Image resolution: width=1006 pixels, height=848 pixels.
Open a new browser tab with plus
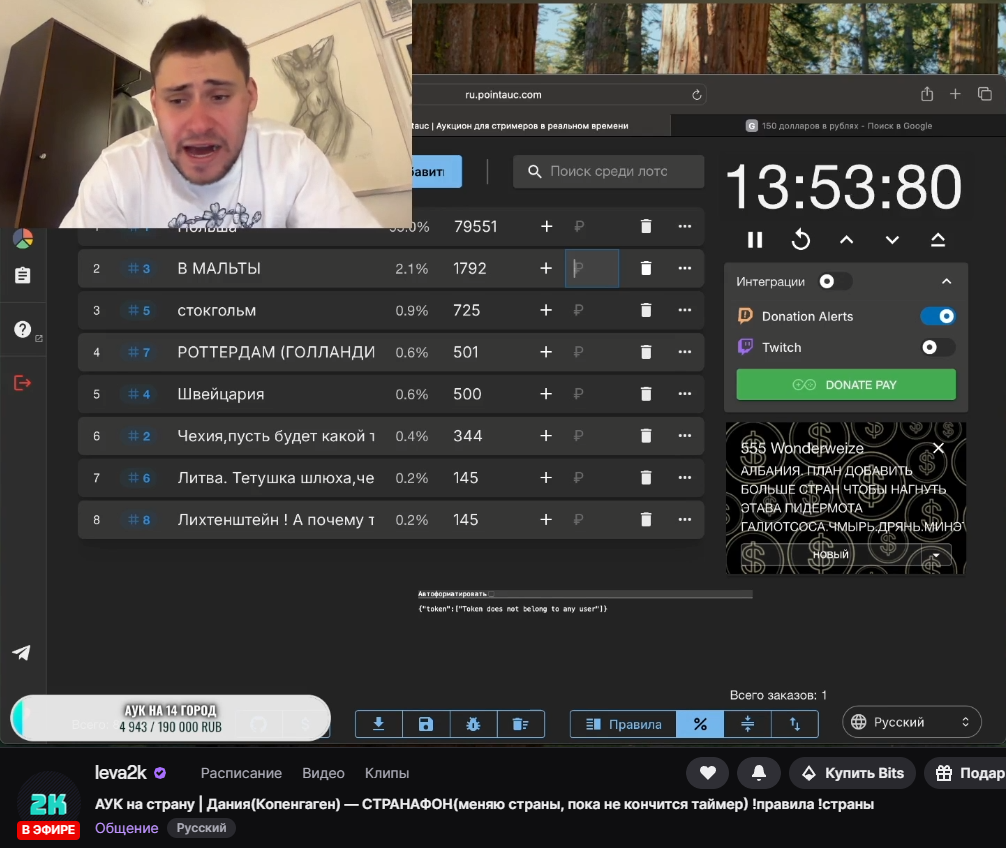pos(955,94)
